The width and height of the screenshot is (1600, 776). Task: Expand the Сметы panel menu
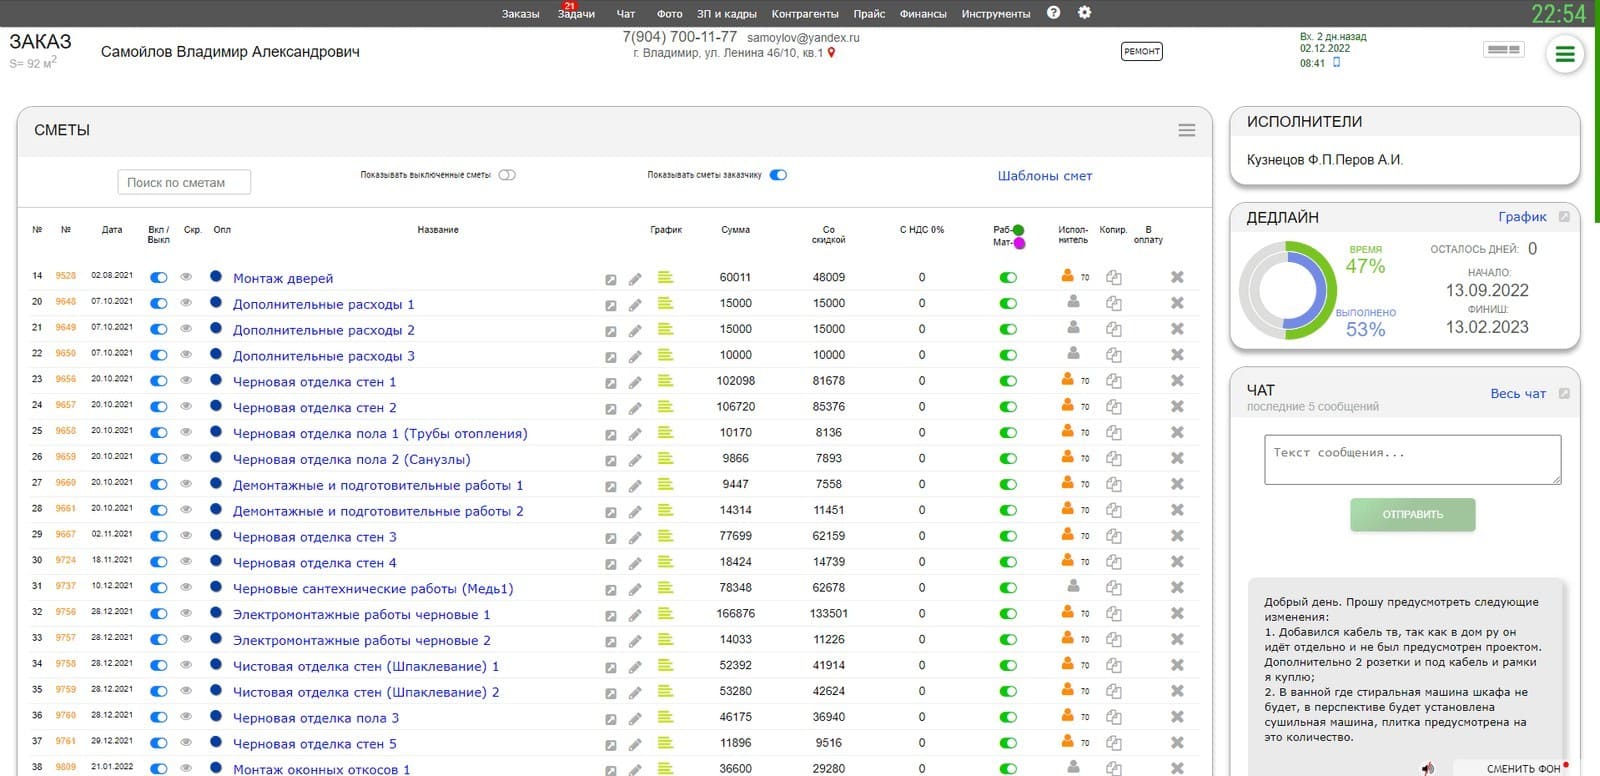point(1186,130)
